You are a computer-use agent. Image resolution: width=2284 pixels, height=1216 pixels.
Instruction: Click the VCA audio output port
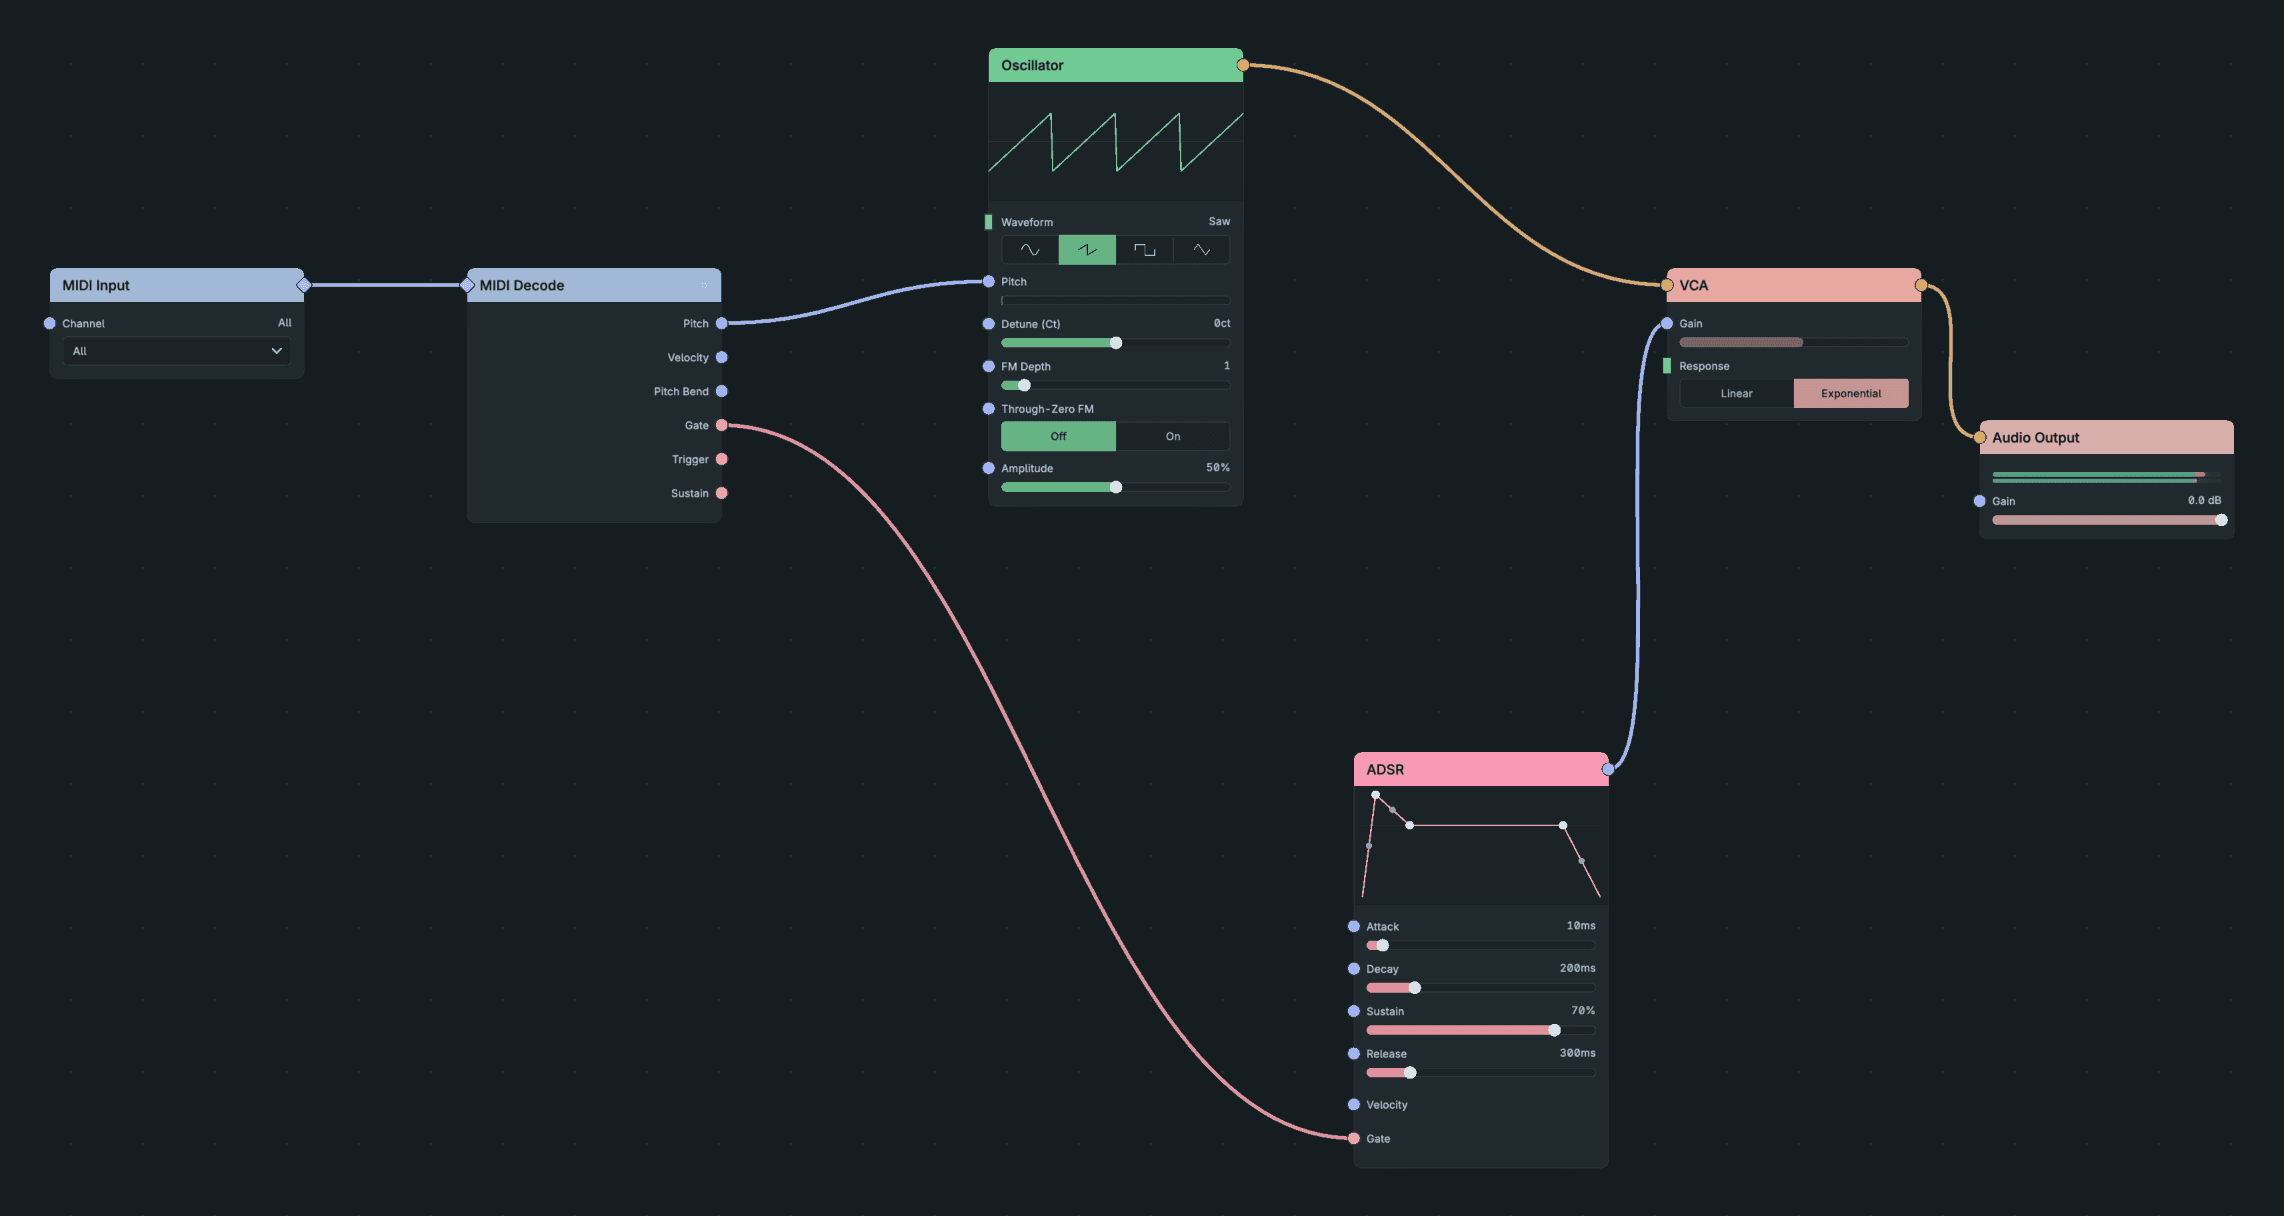click(1920, 285)
